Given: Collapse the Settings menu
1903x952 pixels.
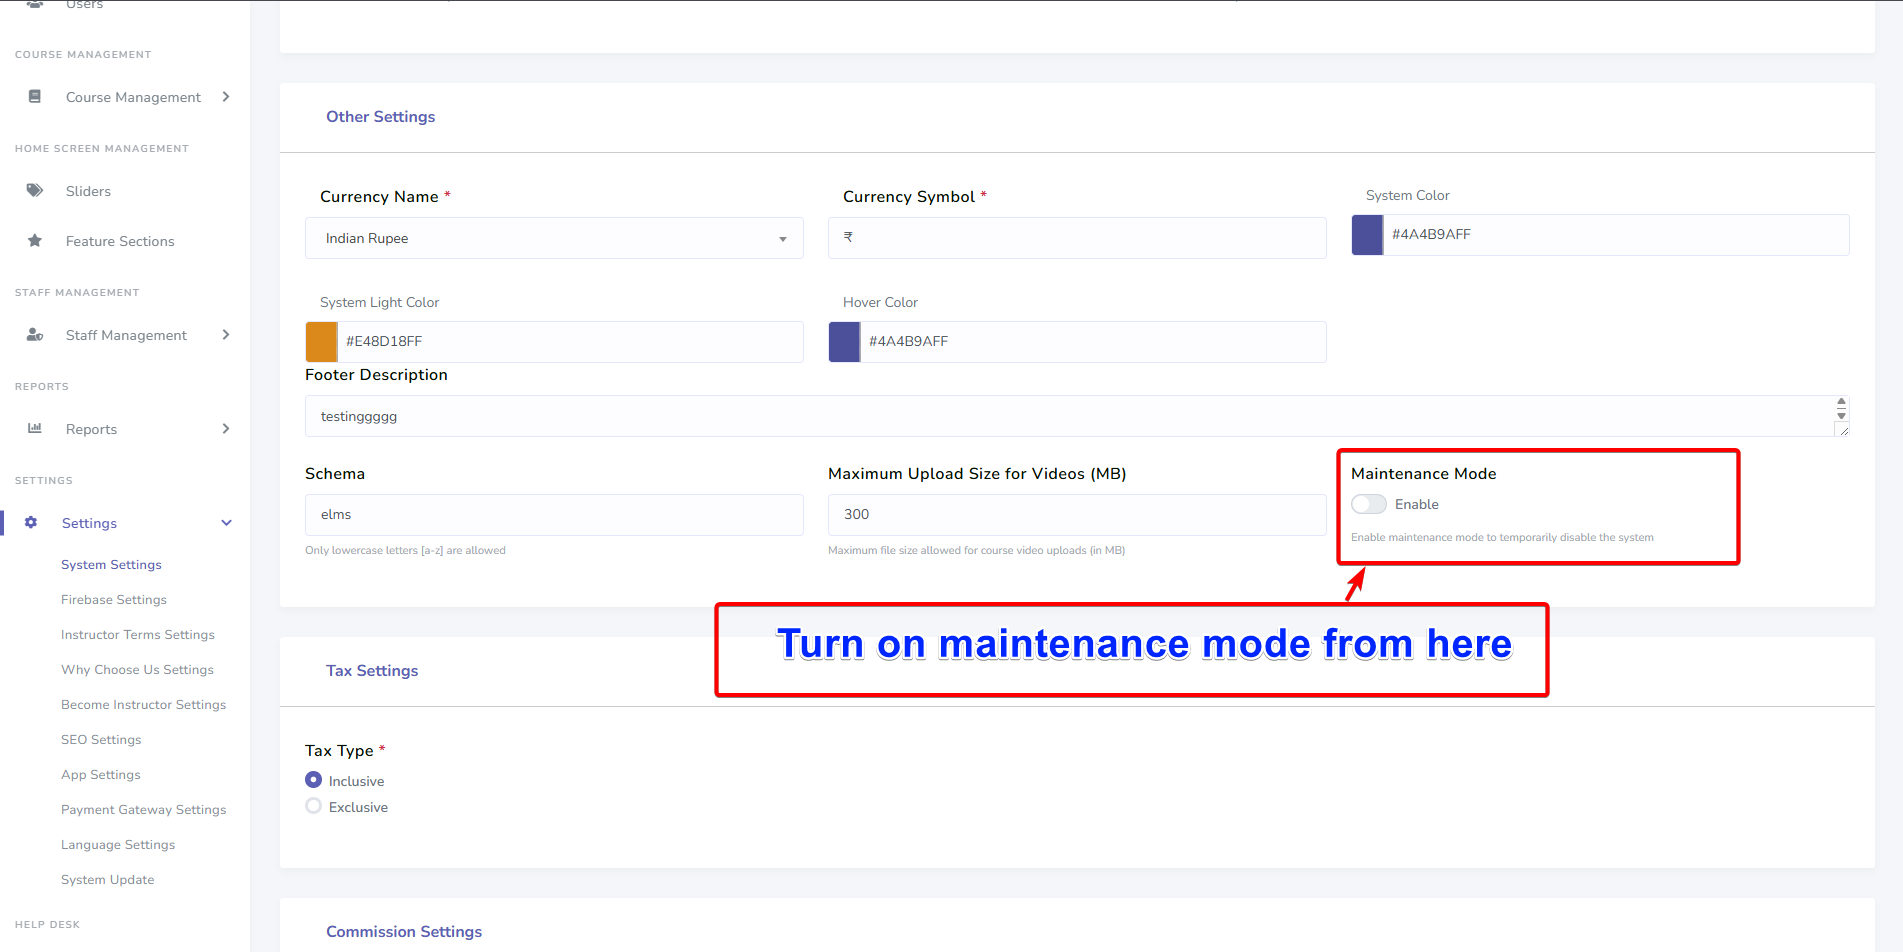Looking at the screenshot, I should click(227, 522).
